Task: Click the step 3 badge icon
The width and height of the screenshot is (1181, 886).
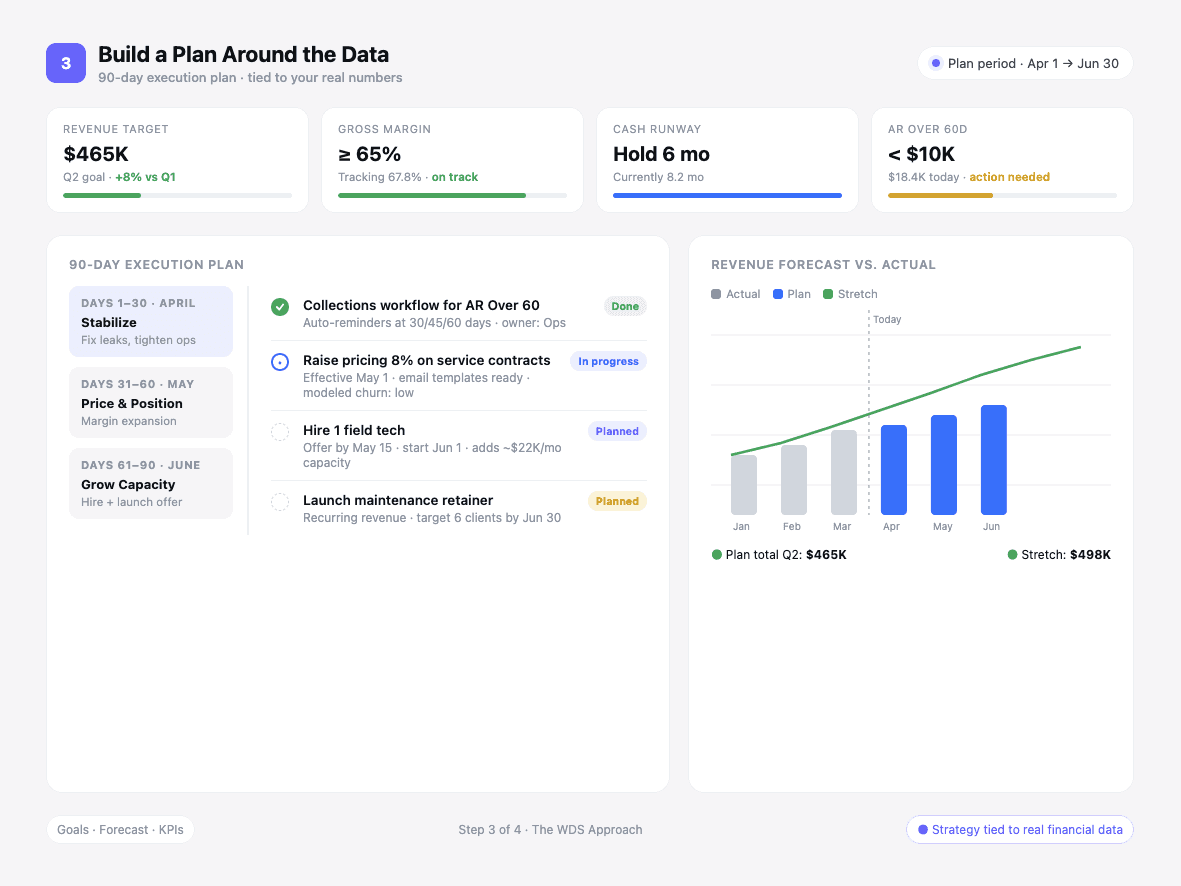Action: tap(66, 62)
